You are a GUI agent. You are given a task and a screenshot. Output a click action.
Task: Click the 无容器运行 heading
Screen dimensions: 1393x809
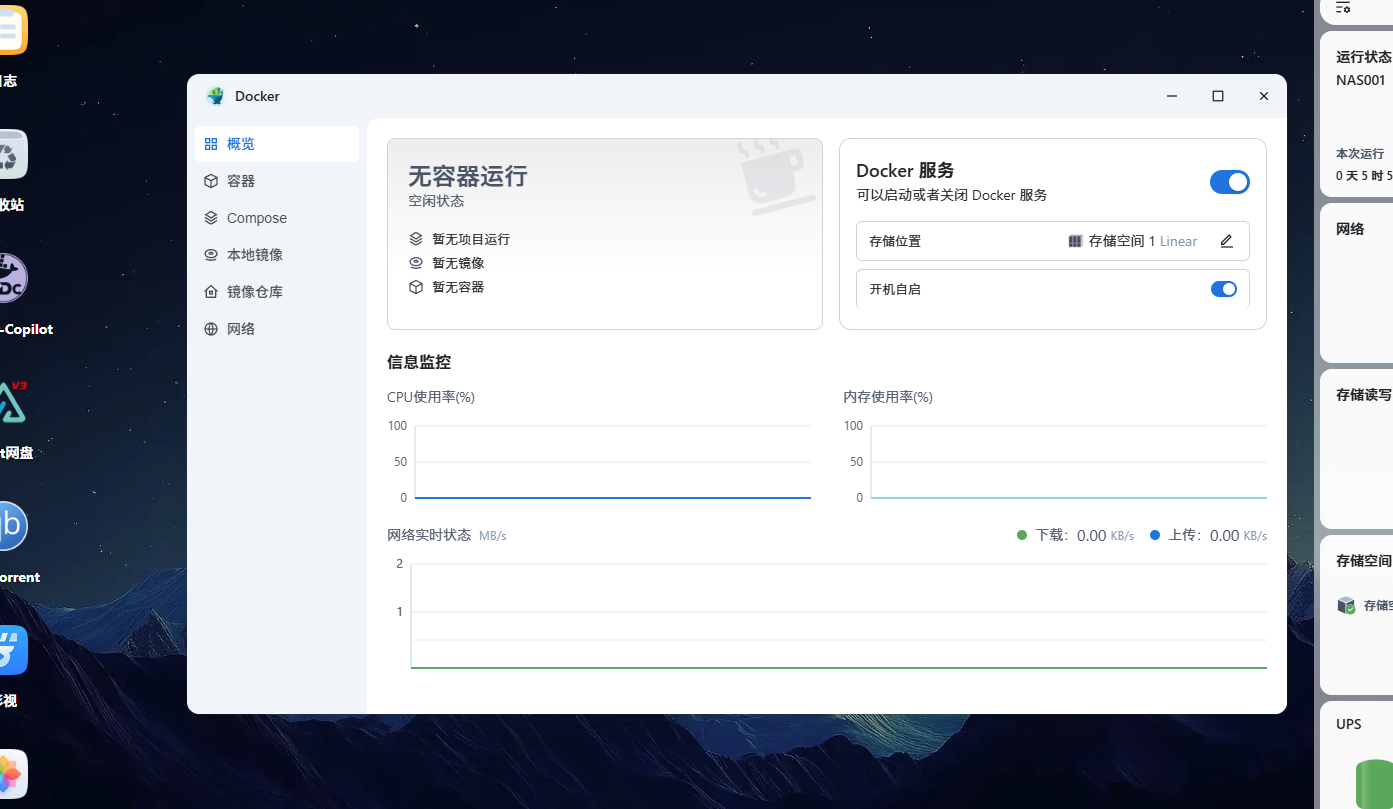click(467, 177)
